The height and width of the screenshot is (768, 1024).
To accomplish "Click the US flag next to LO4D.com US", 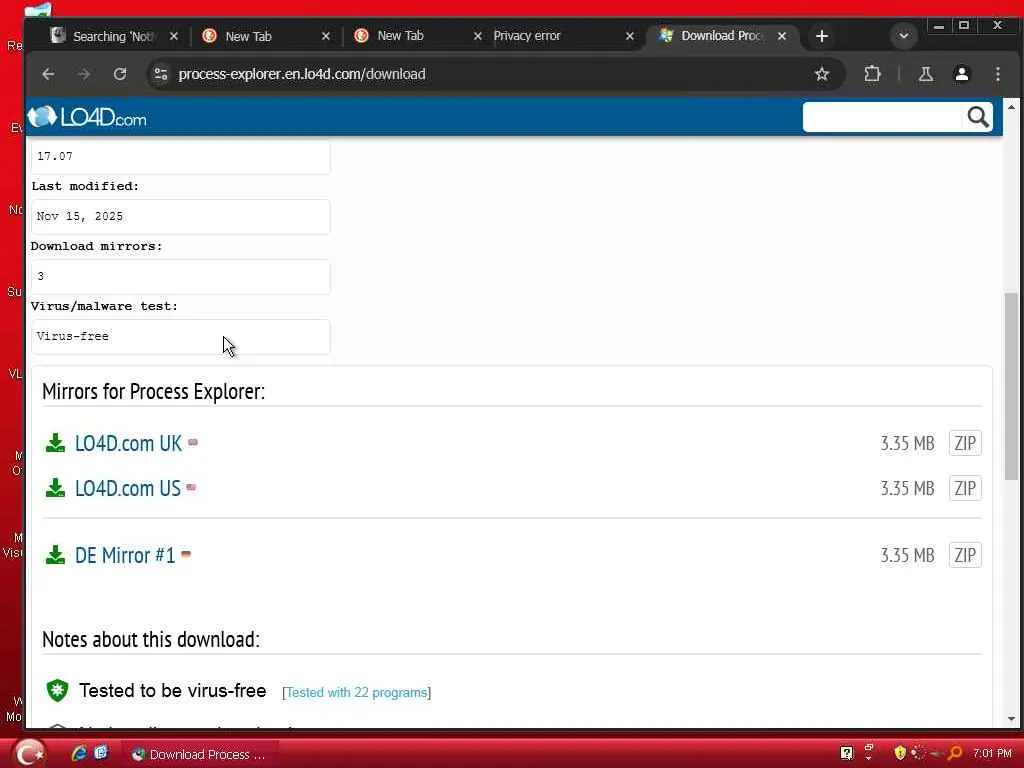I will tap(191, 487).
